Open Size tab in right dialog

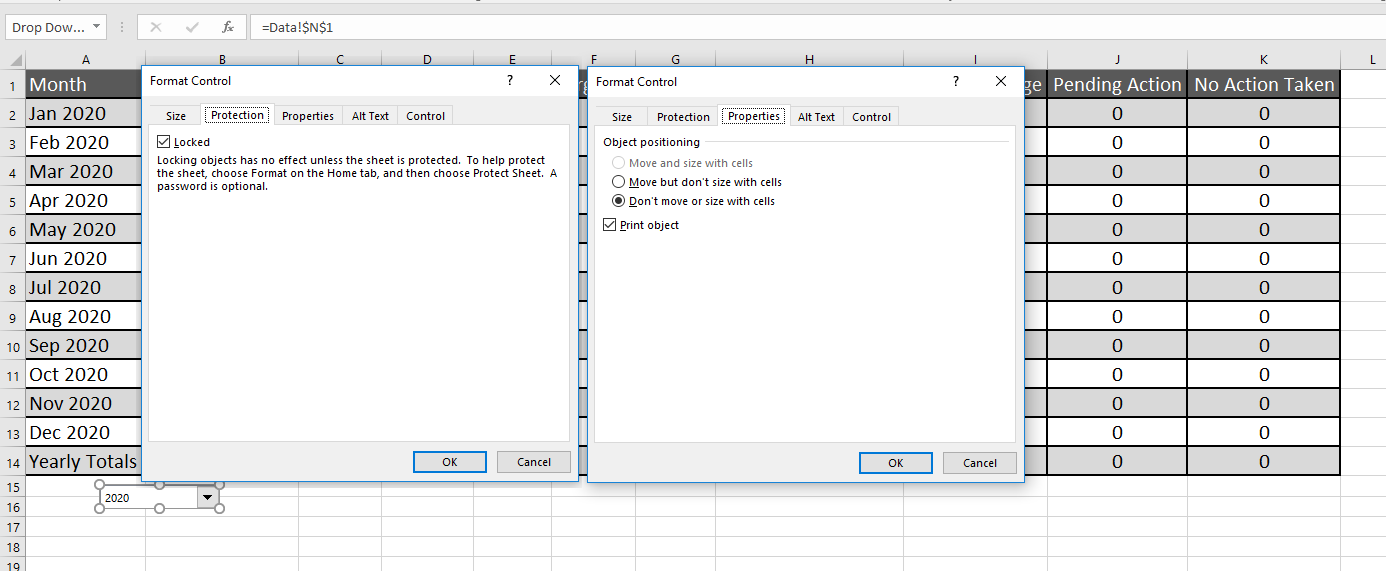622,117
